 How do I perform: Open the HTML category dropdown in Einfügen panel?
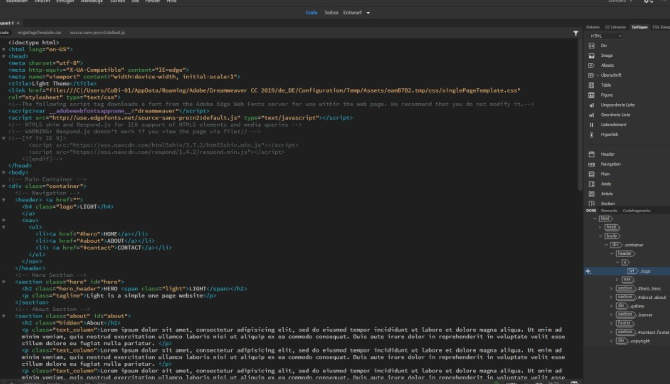pyautogui.click(x=605, y=36)
